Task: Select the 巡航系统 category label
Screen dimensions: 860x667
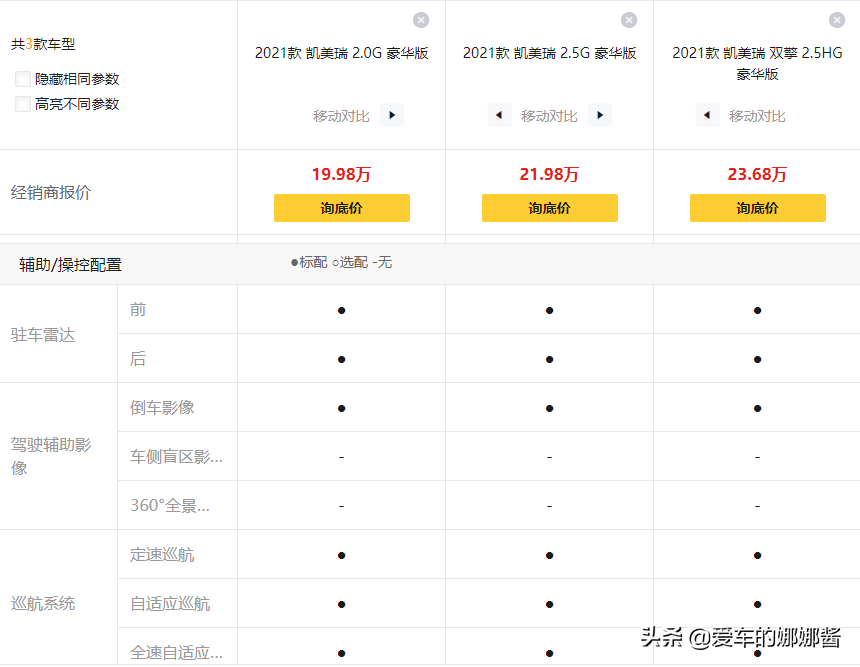Action: [x=43, y=603]
